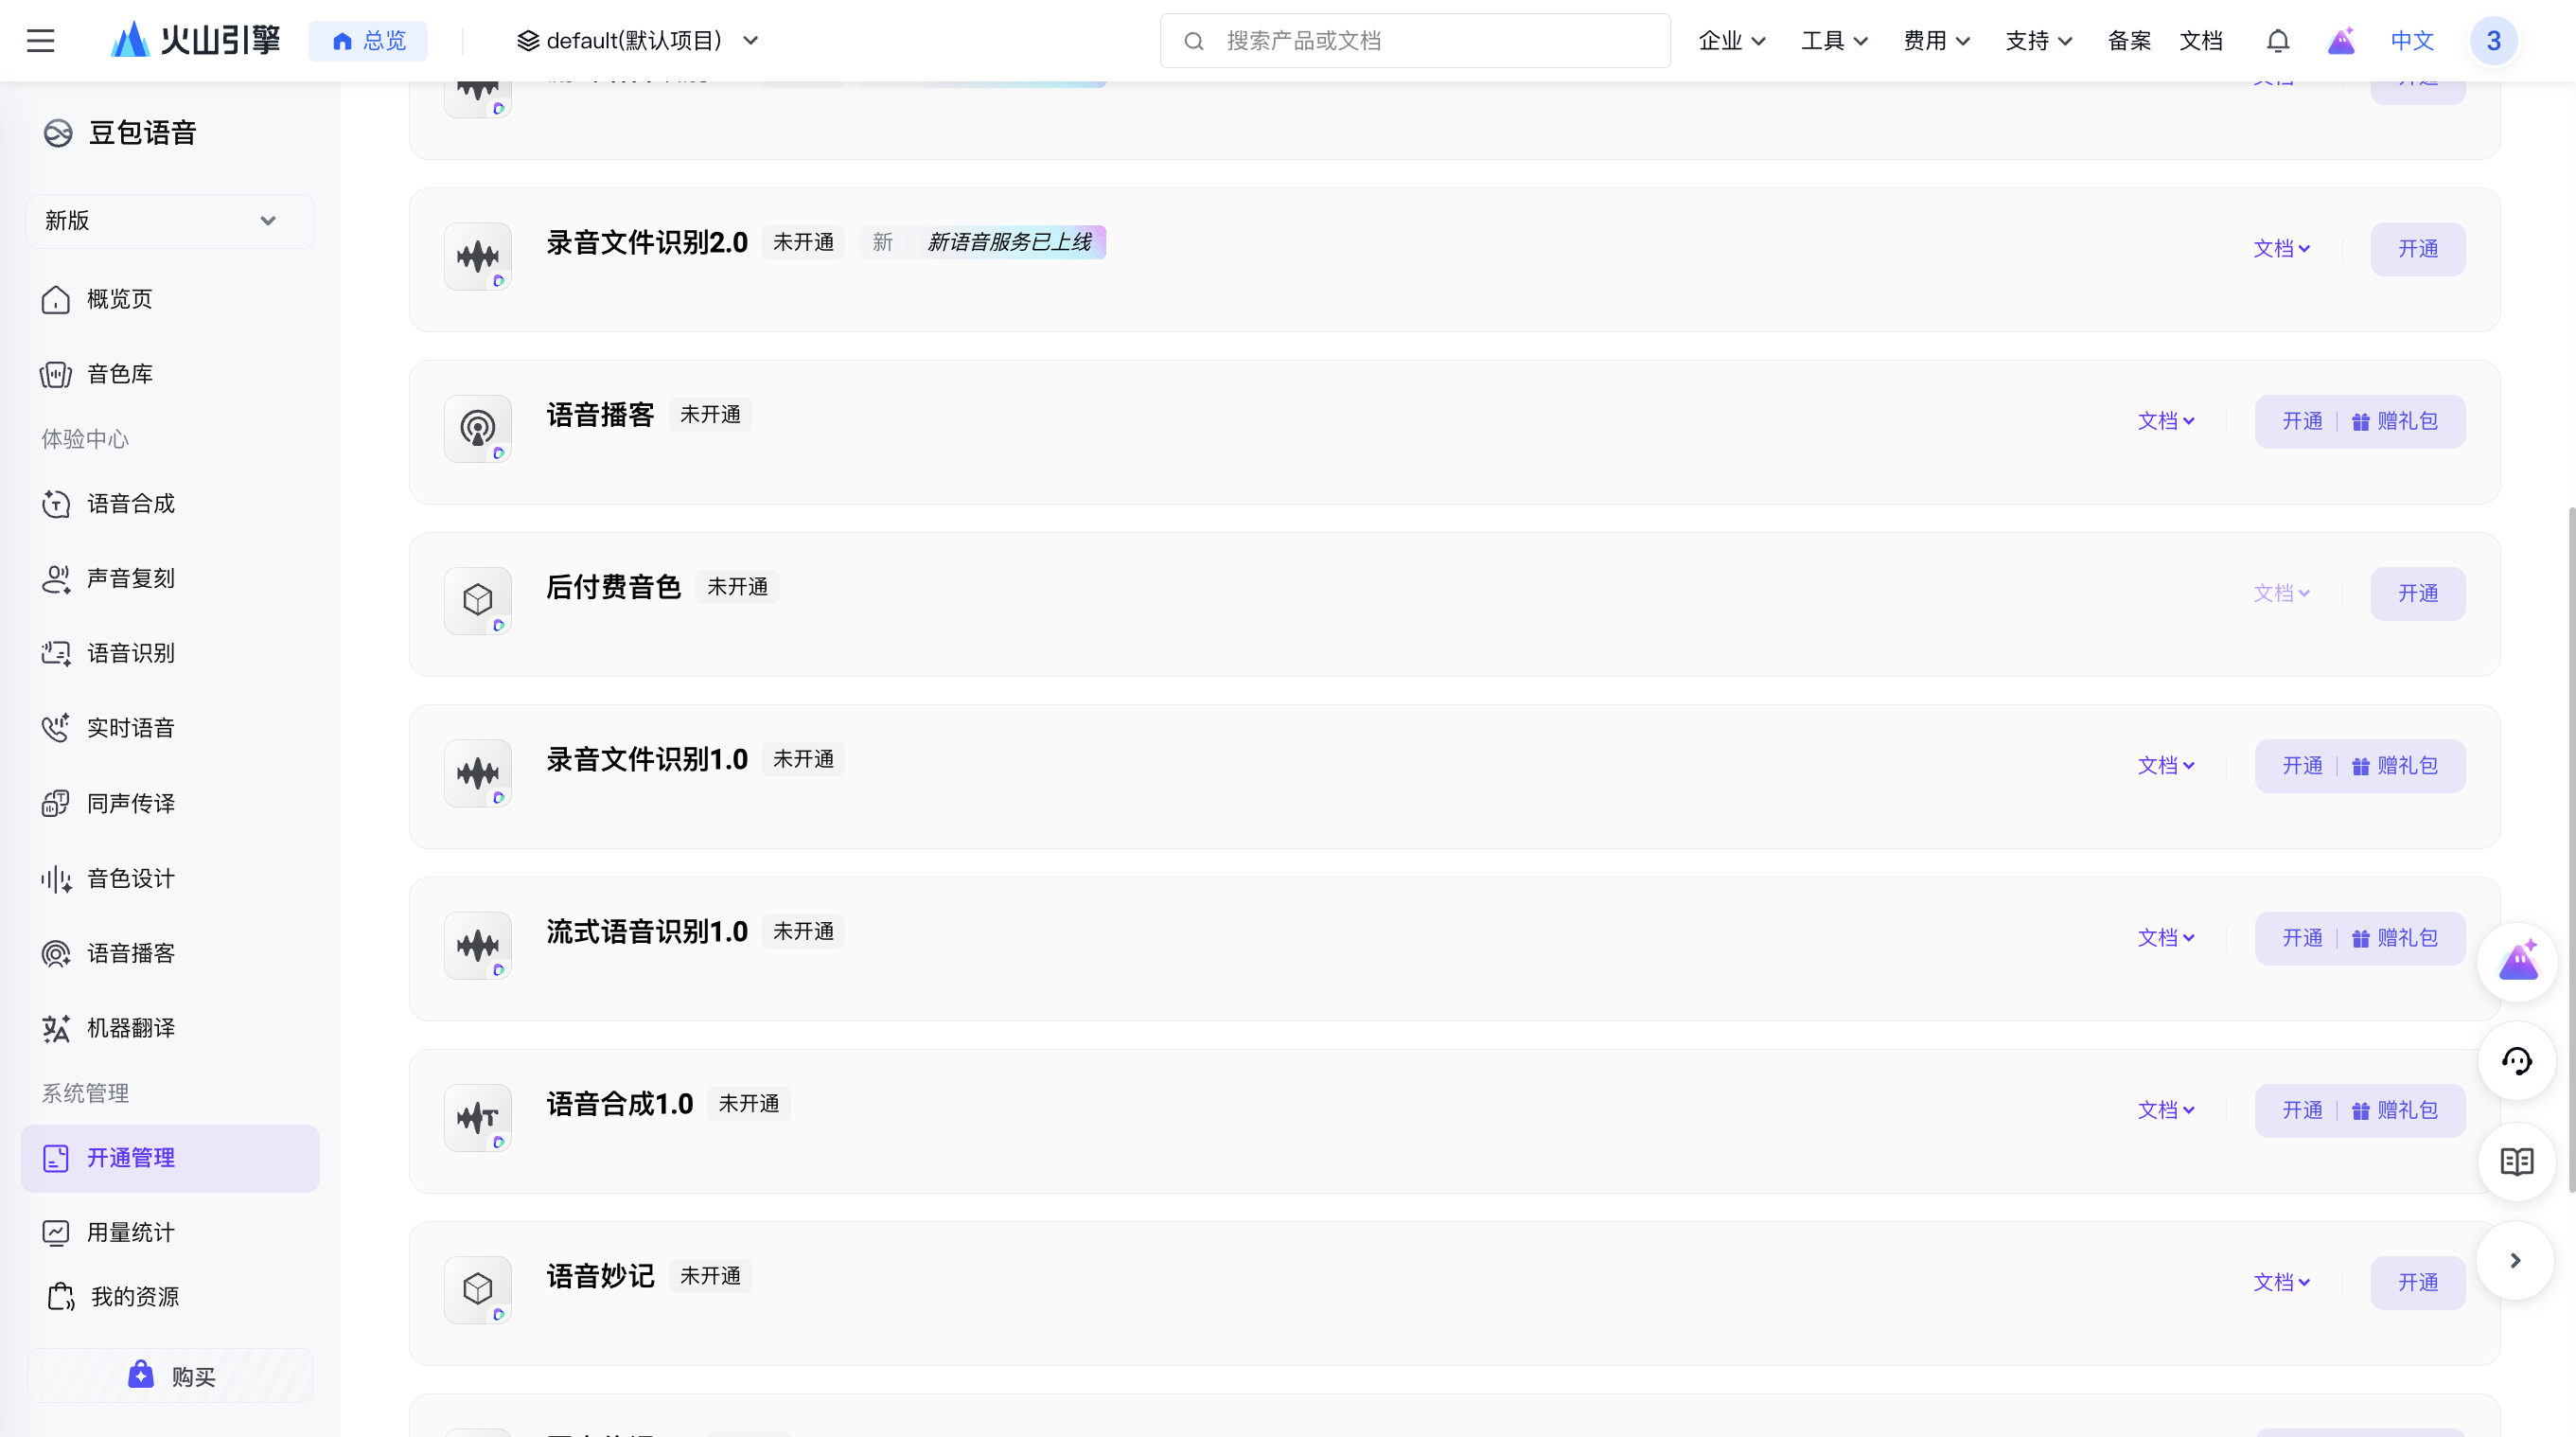Click 开通 for 语音播客

click(2302, 422)
